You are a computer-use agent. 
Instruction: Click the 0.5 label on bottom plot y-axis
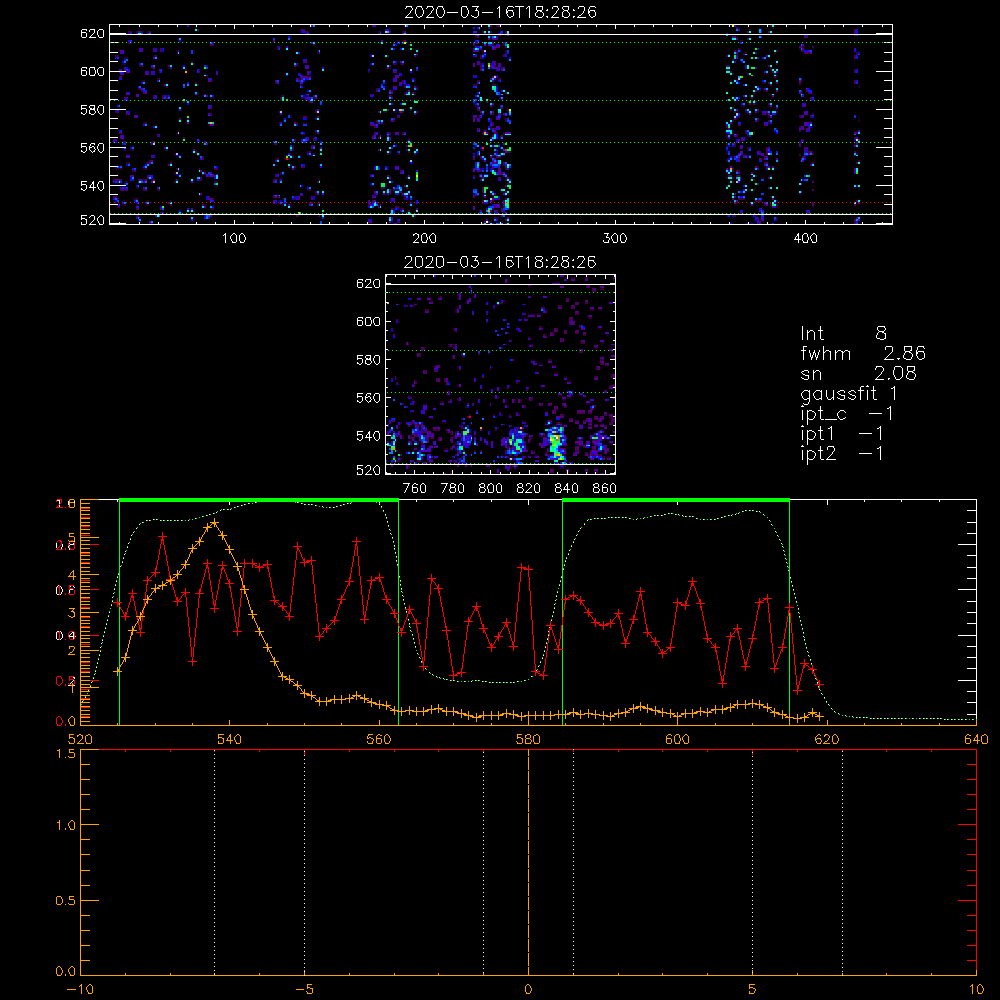(66, 901)
